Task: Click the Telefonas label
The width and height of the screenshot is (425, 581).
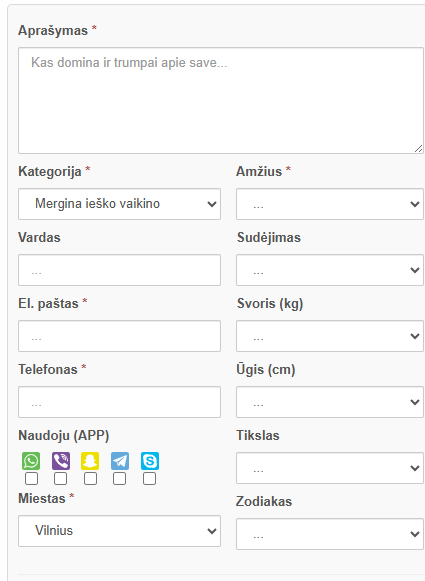Action: coord(48,369)
